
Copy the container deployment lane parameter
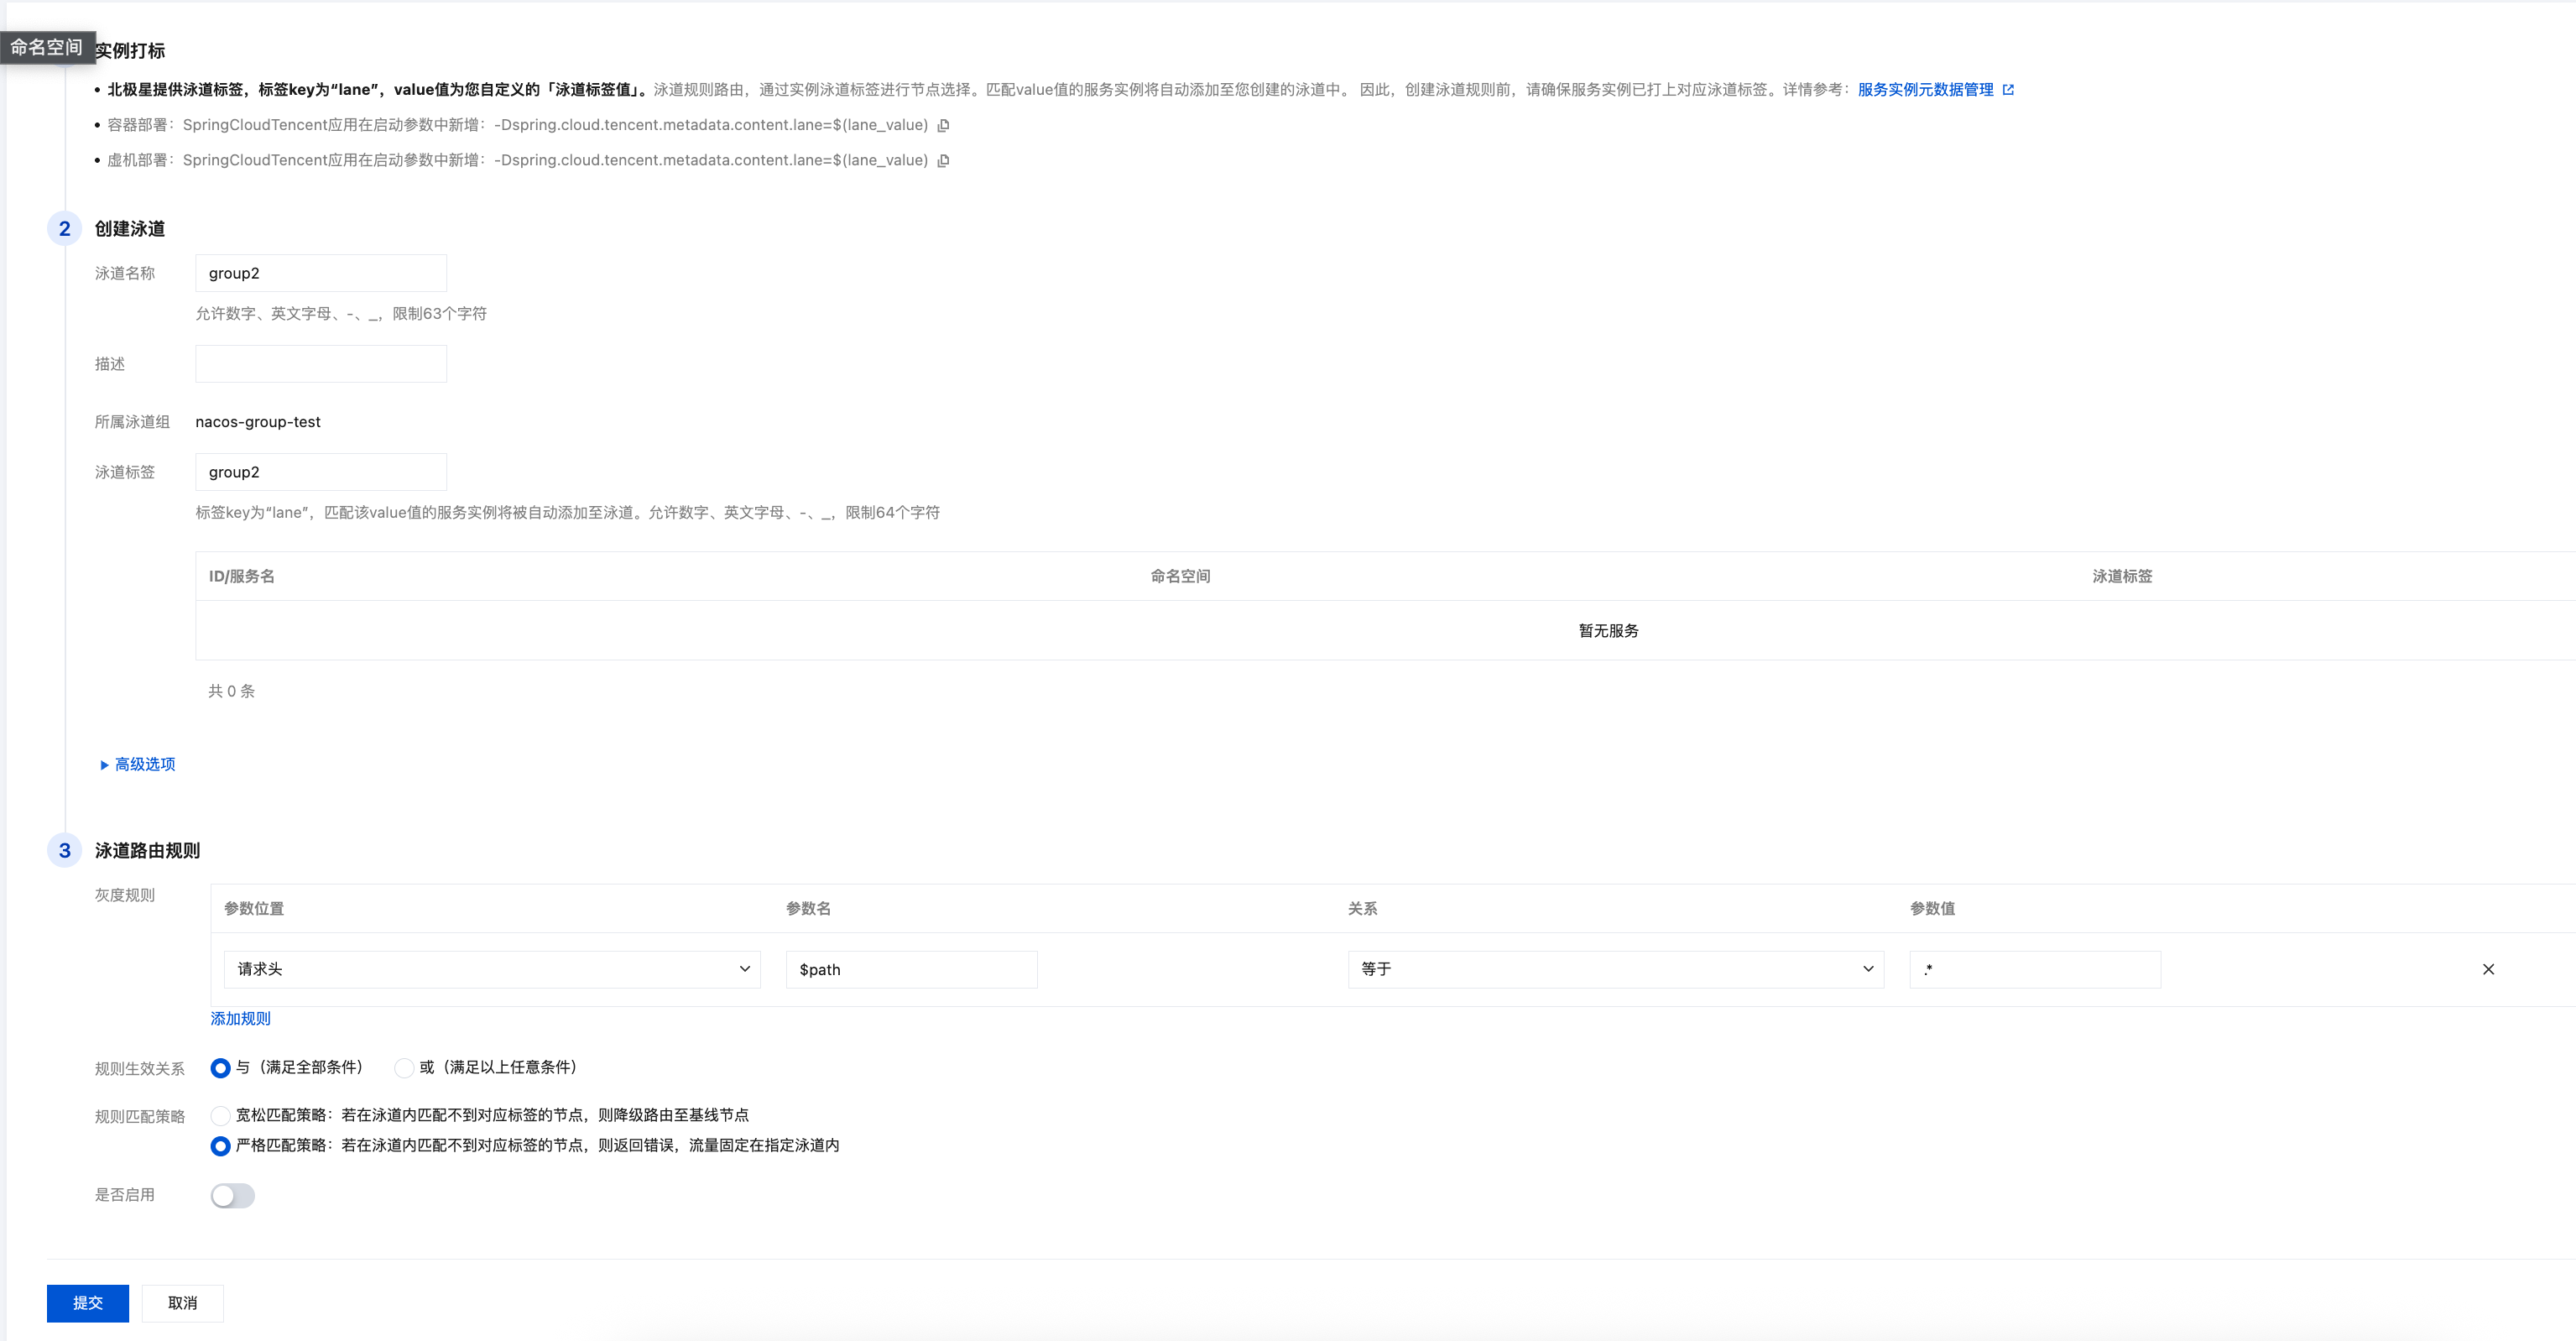pyautogui.click(x=943, y=125)
